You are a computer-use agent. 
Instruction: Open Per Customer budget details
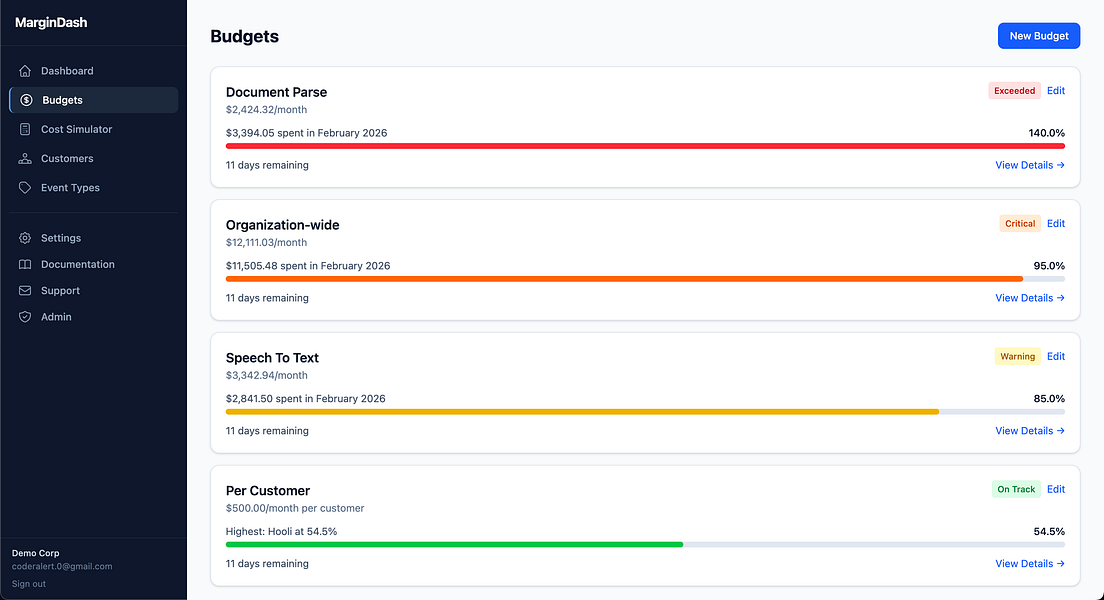(x=1029, y=563)
